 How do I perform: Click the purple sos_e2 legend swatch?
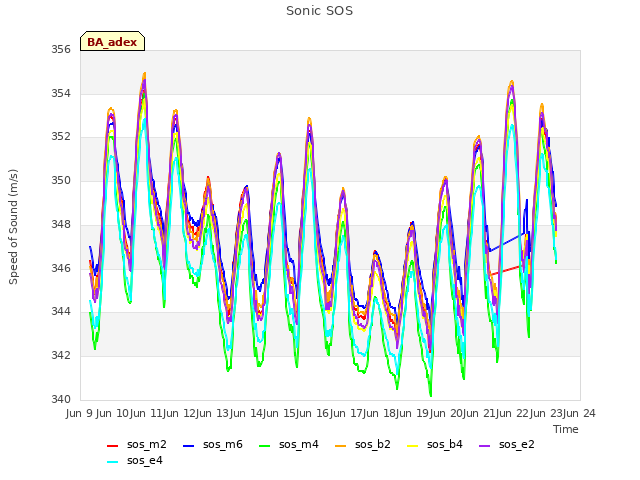click(484, 446)
